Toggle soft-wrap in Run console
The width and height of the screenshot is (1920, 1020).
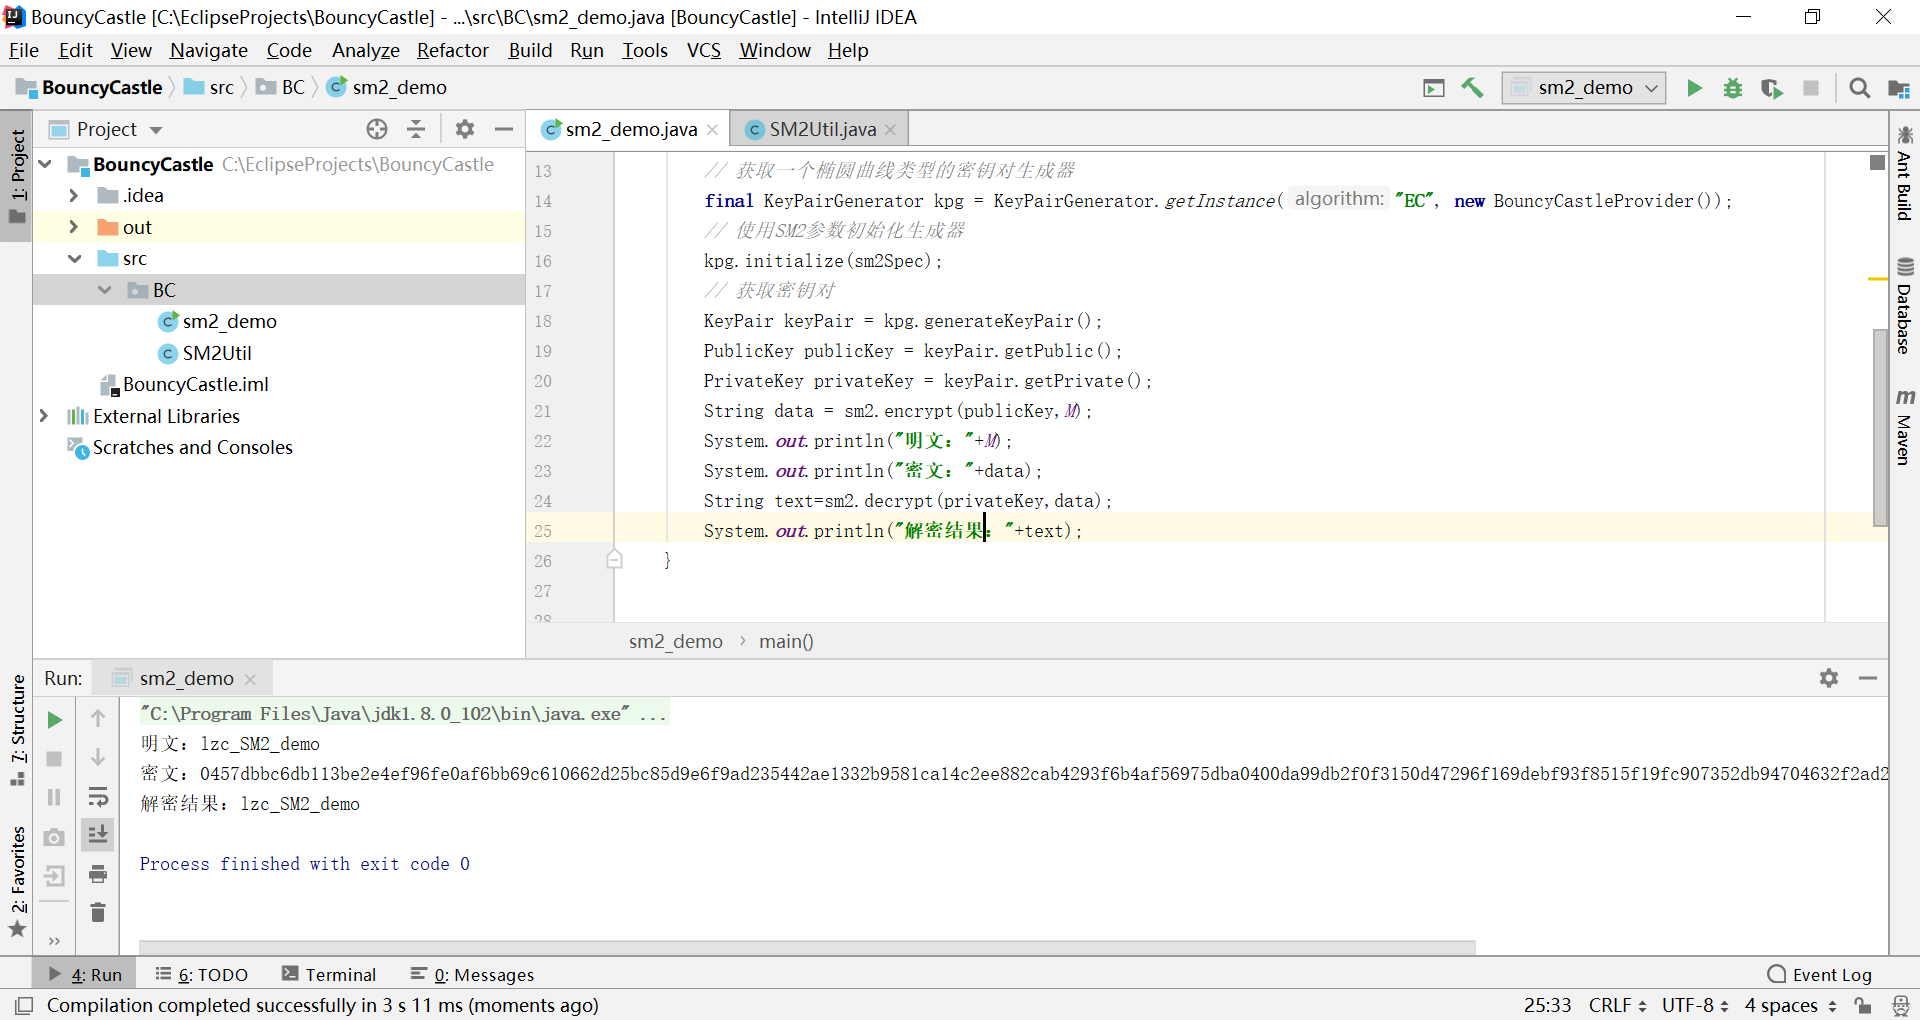coord(98,797)
